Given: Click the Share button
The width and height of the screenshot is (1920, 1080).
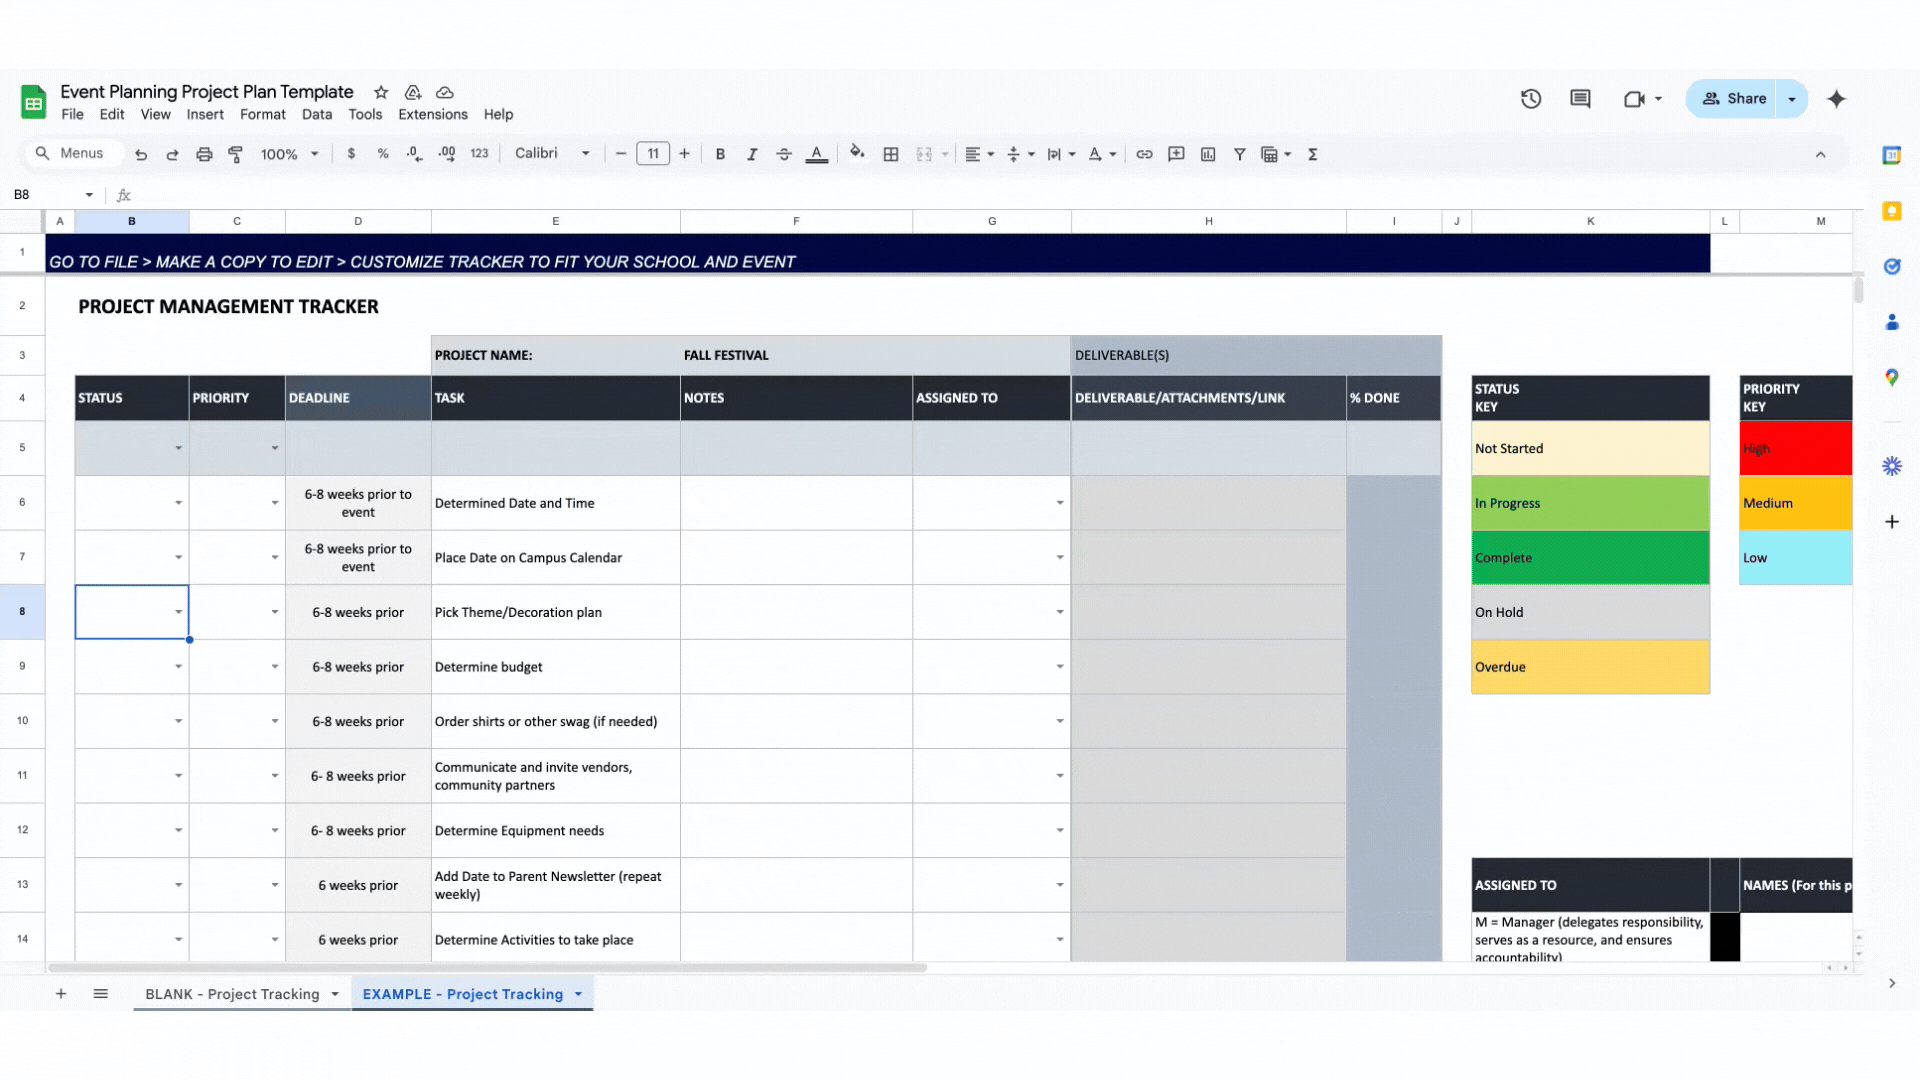Looking at the screenshot, I should [1735, 99].
